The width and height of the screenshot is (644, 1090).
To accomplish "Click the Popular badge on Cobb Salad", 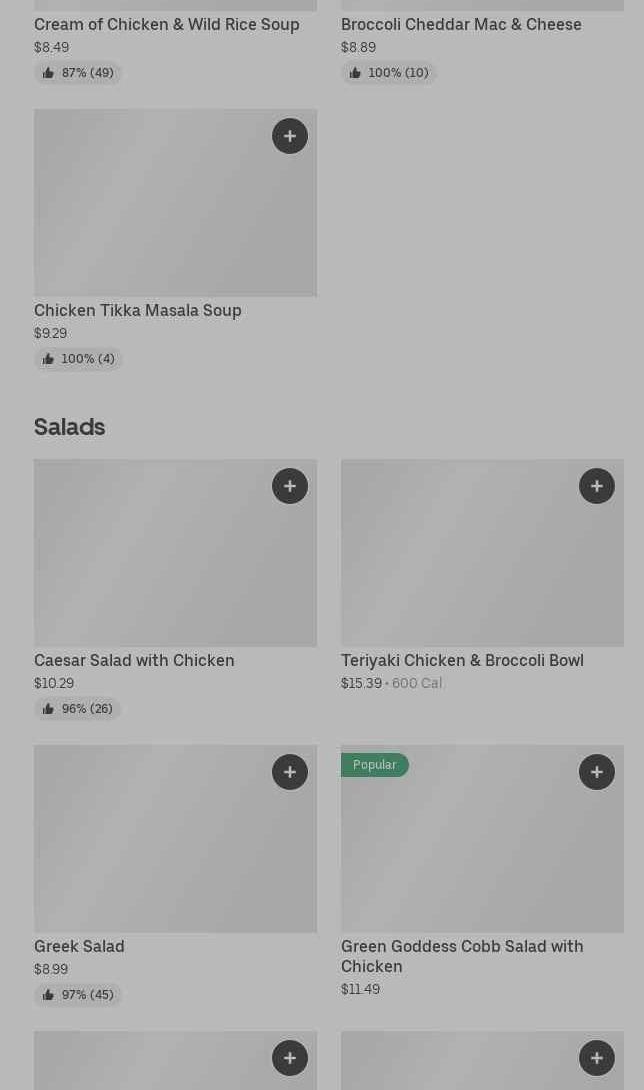I will click(x=375, y=765).
